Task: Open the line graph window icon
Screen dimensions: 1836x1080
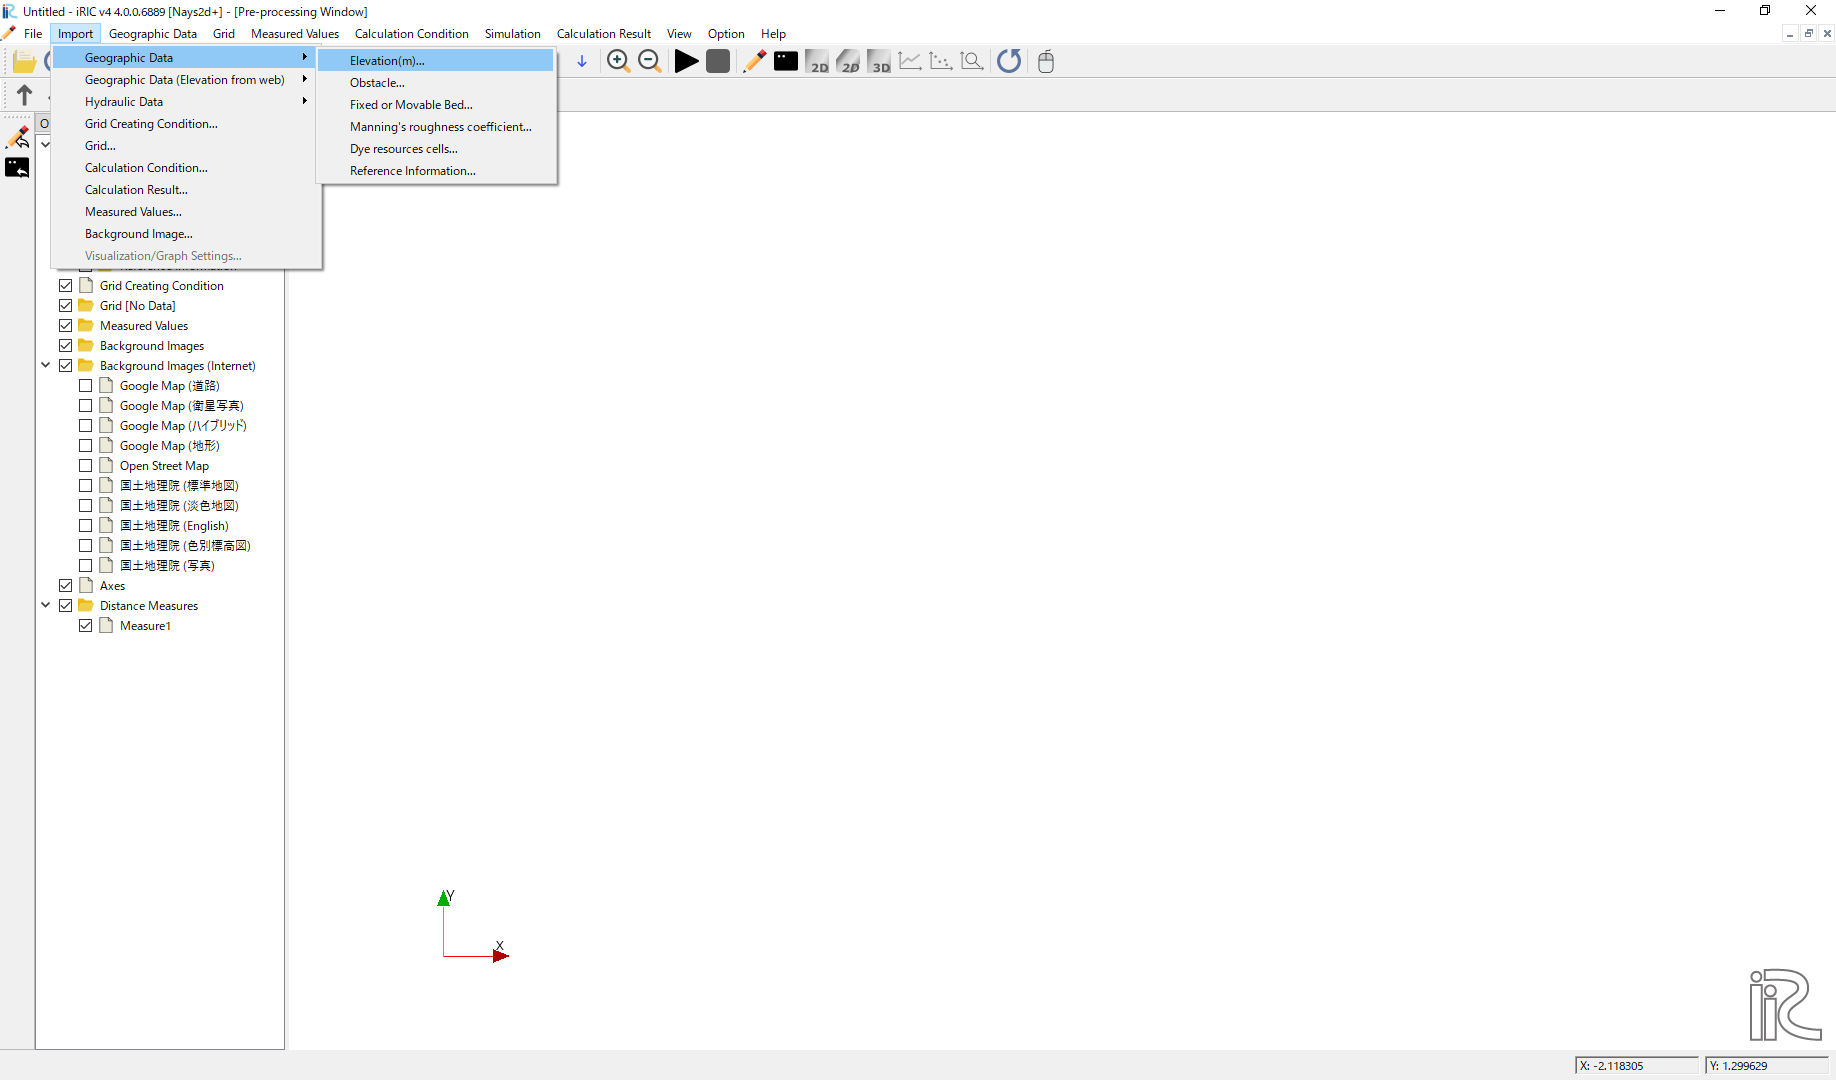Action: pyautogui.click(x=910, y=61)
